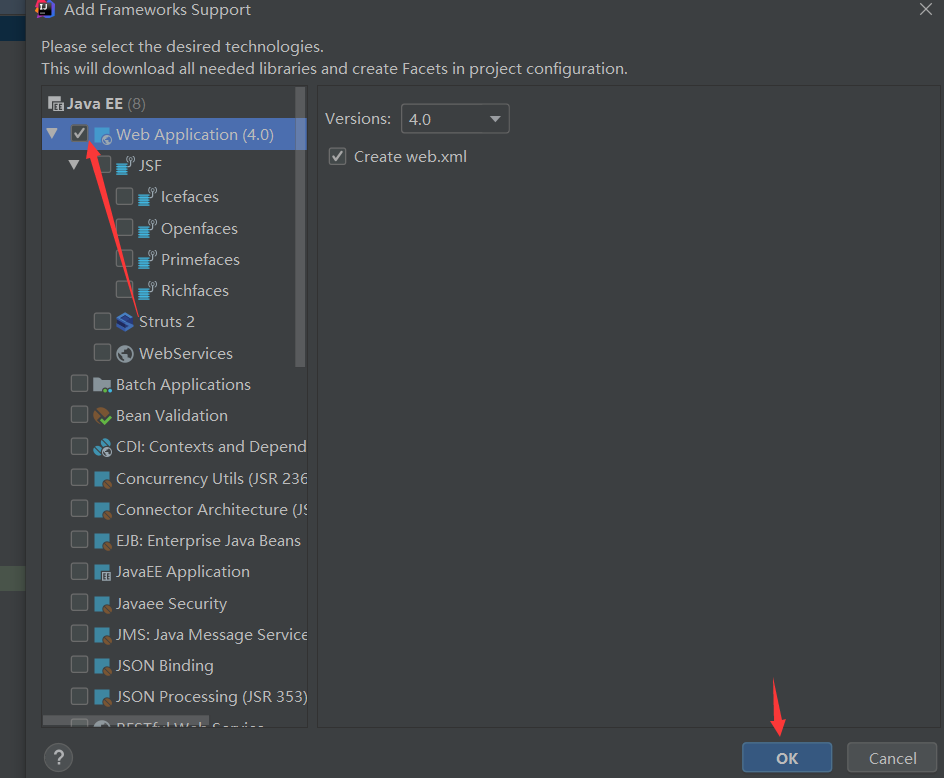Click the JSF framework icon
Screen dimensions: 944x778
click(x=125, y=166)
